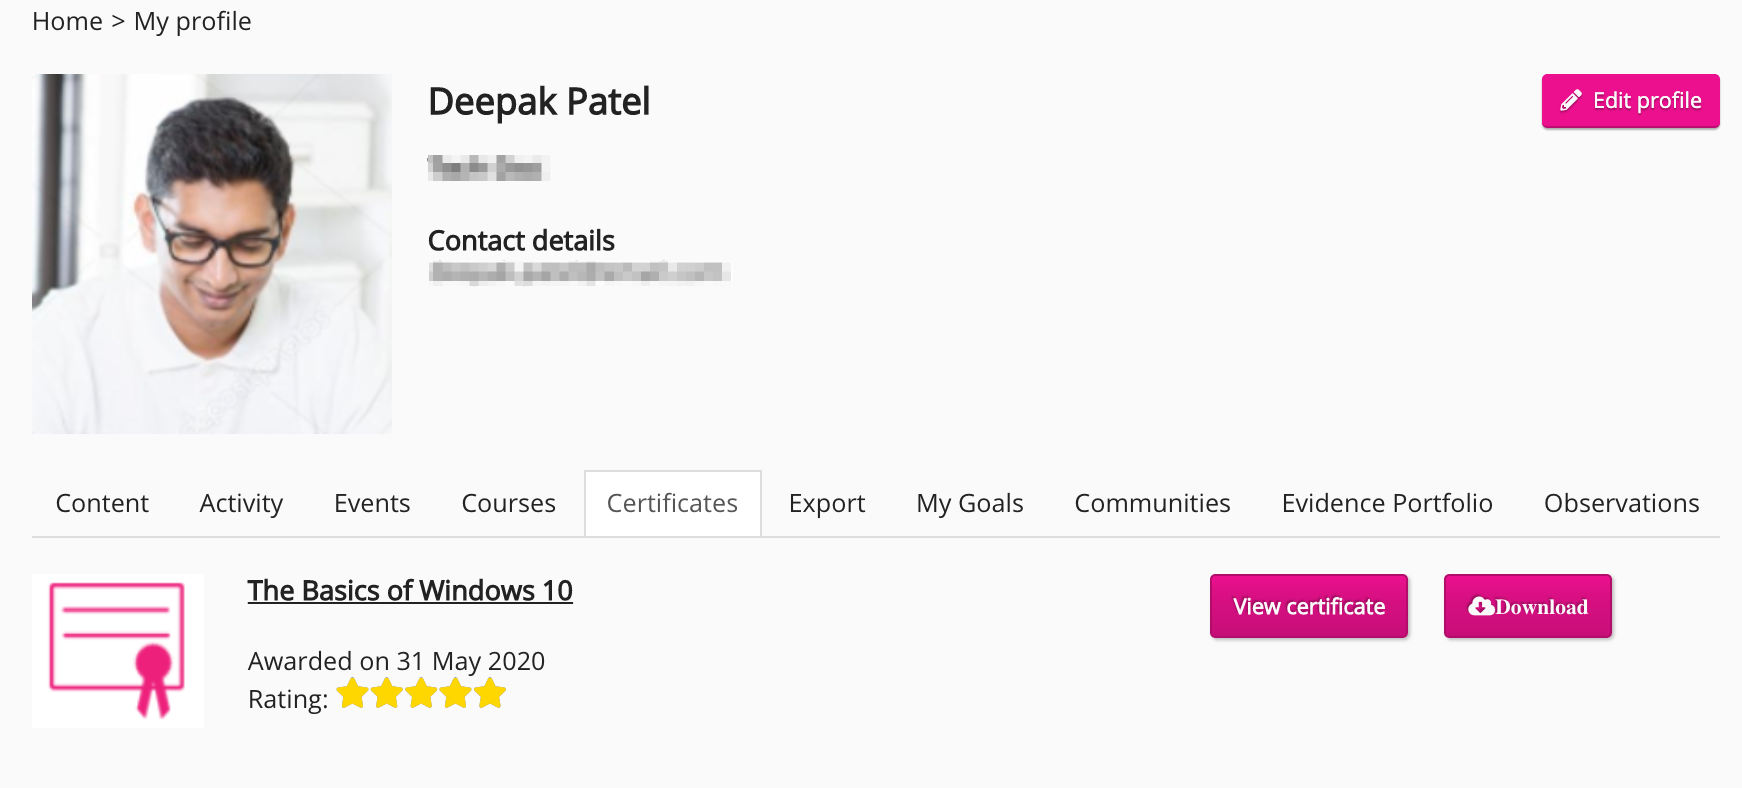This screenshot has height=788, width=1742.
Task: Select the first rating star
Action: pos(352,693)
